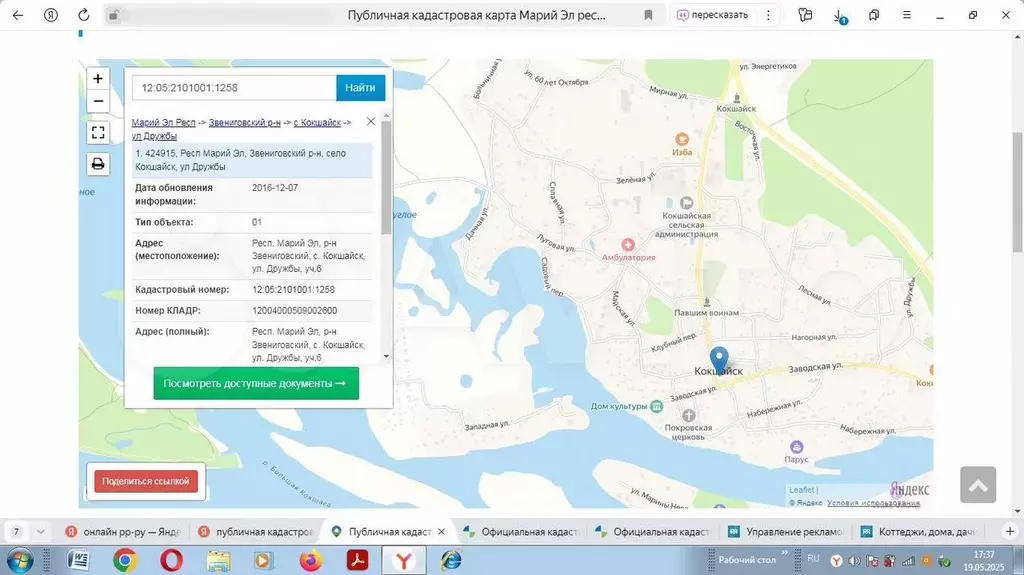This screenshot has height=575, width=1024.
Task: Open Internet Explorer from taskbar
Action: [x=451, y=561]
